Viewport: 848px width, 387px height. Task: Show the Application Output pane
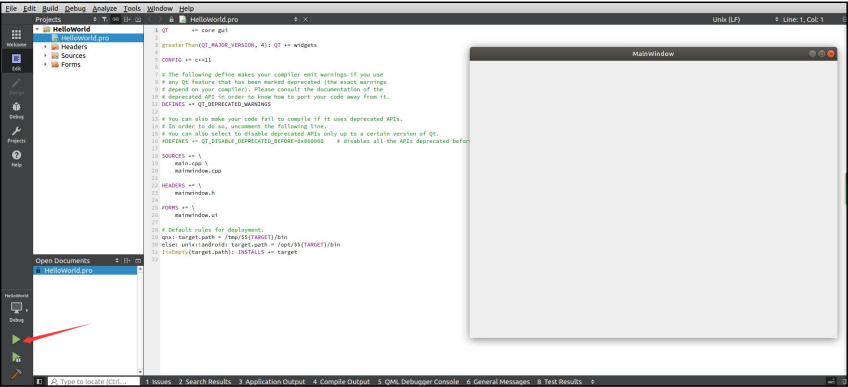[271, 382]
